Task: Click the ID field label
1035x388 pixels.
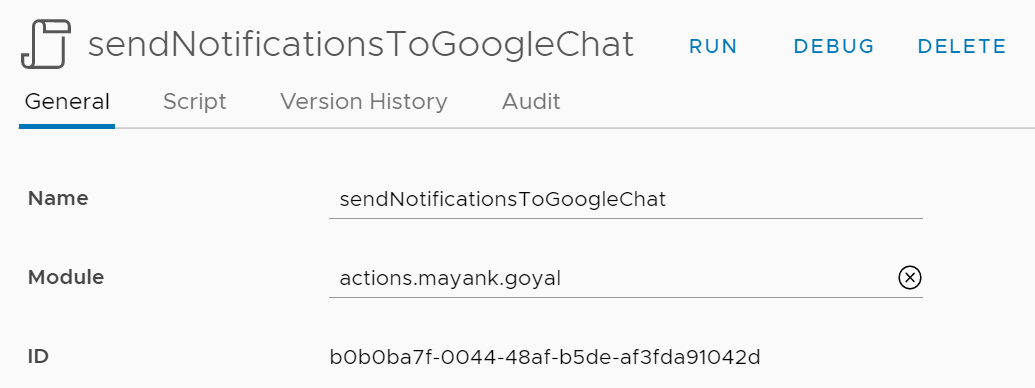Action: coord(38,357)
